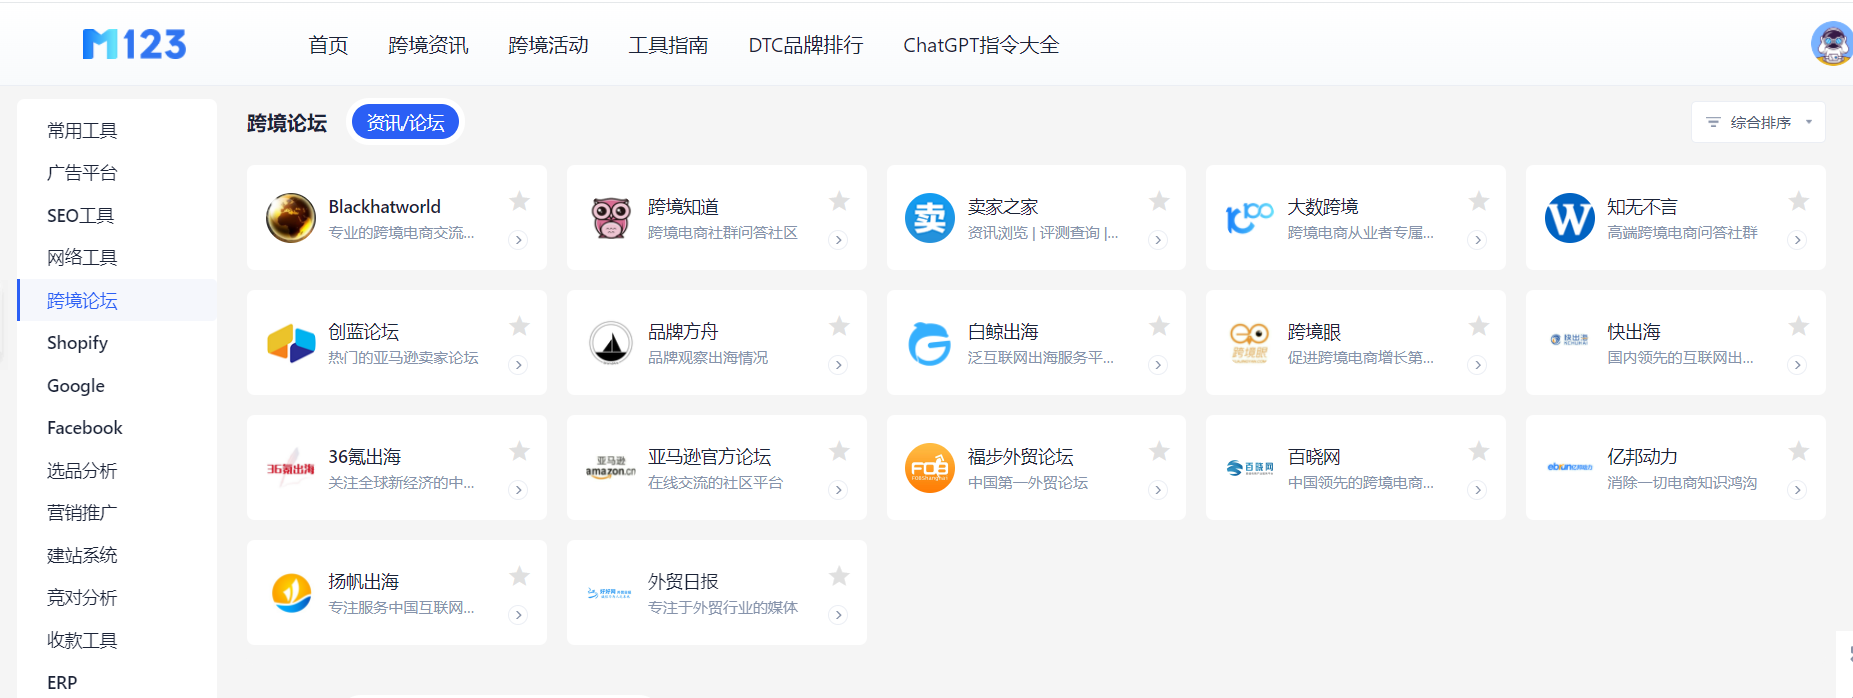Click the 百晓网 logo icon

click(1250, 467)
